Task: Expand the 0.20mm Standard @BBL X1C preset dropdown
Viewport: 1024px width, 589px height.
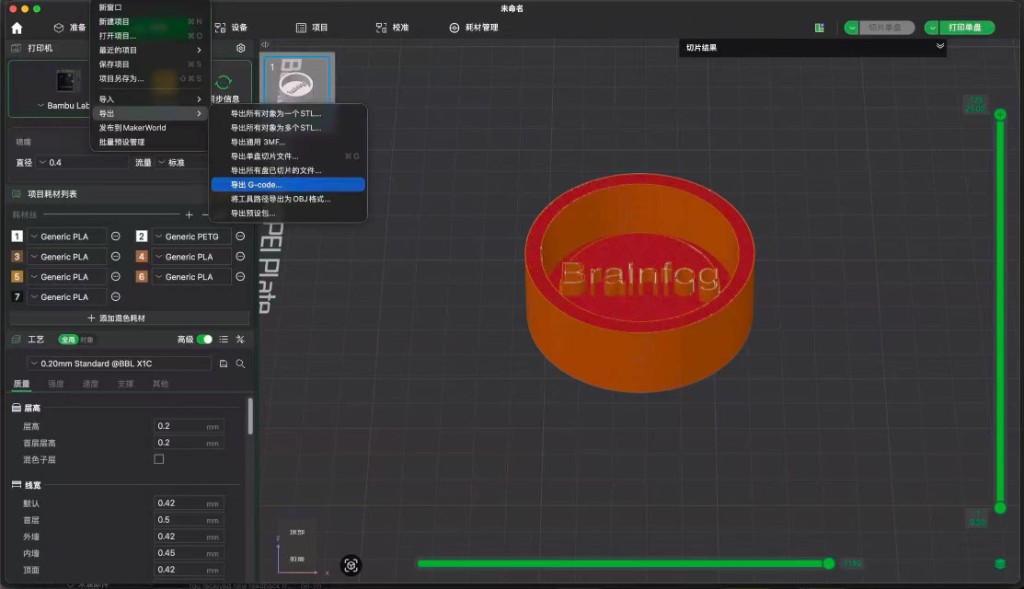Action: 120,364
